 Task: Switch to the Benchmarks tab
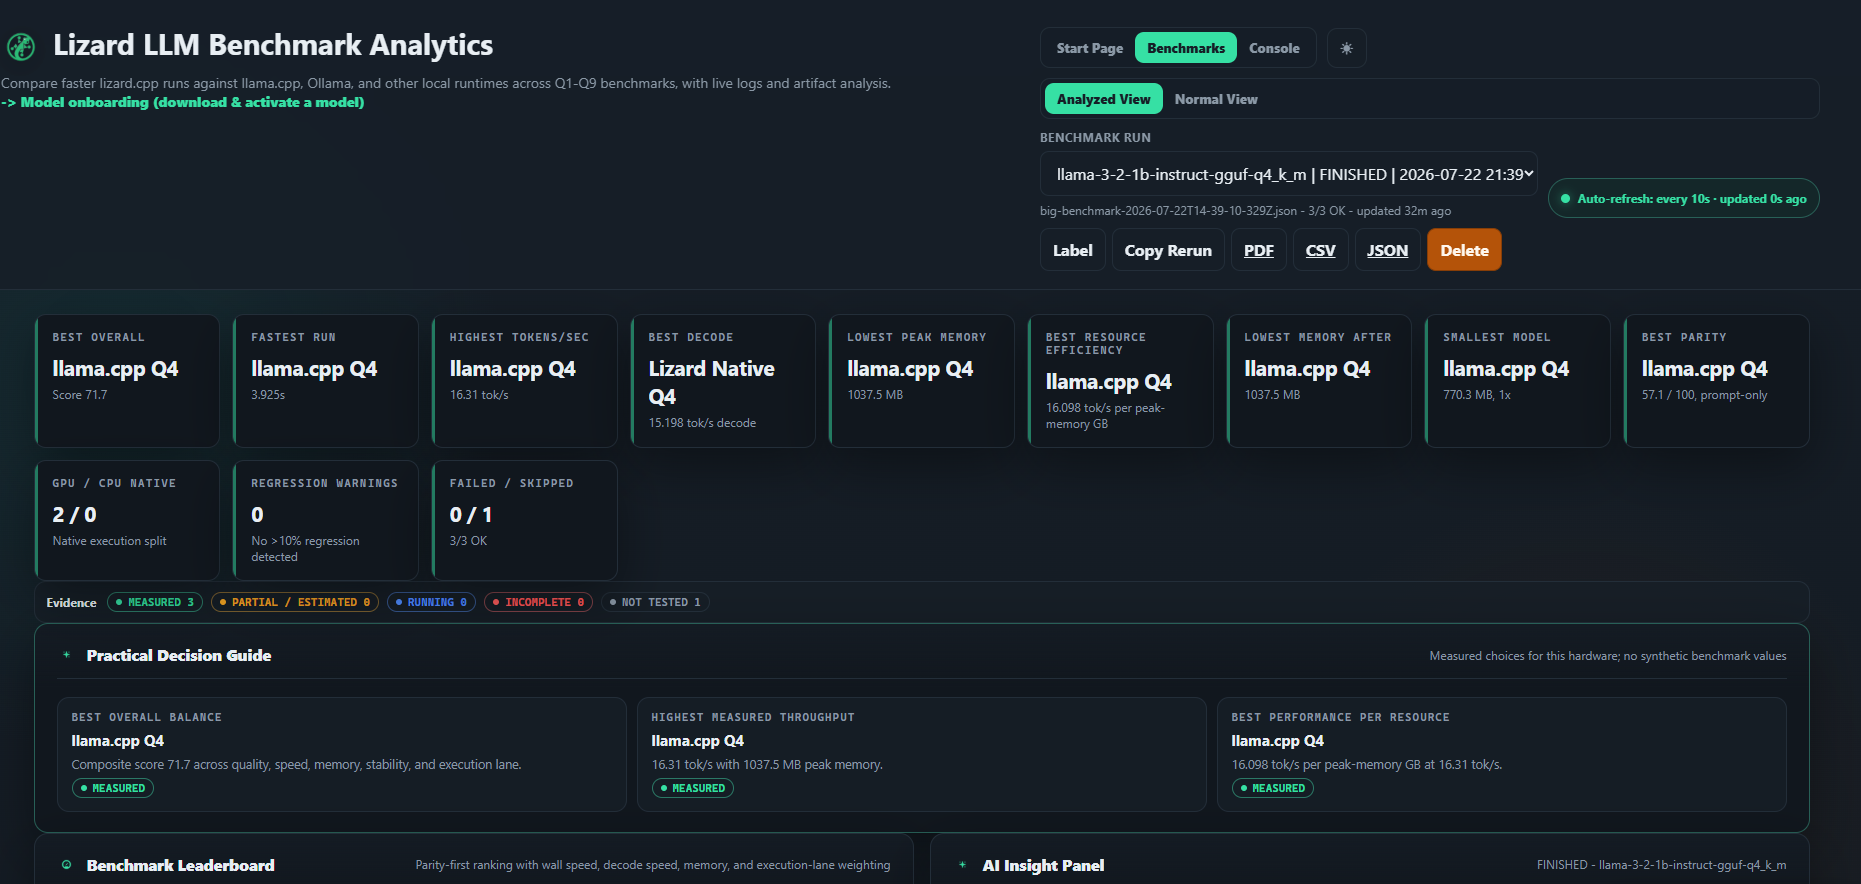click(x=1186, y=48)
